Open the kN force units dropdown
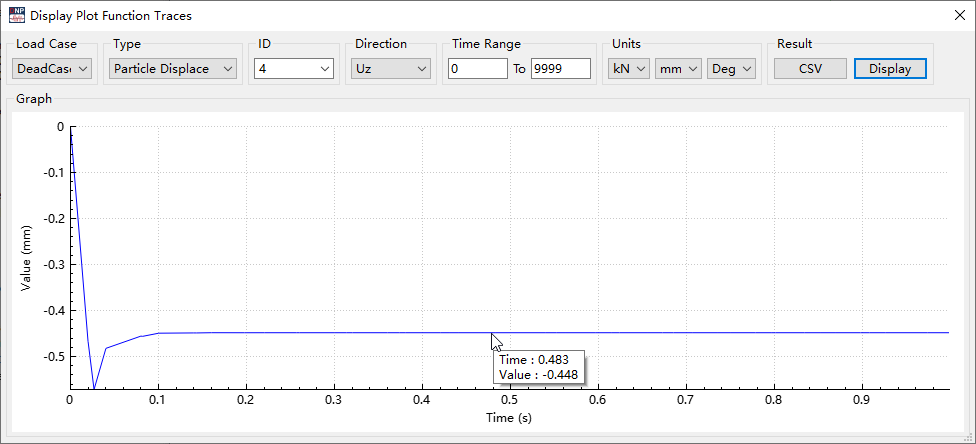 [628, 69]
